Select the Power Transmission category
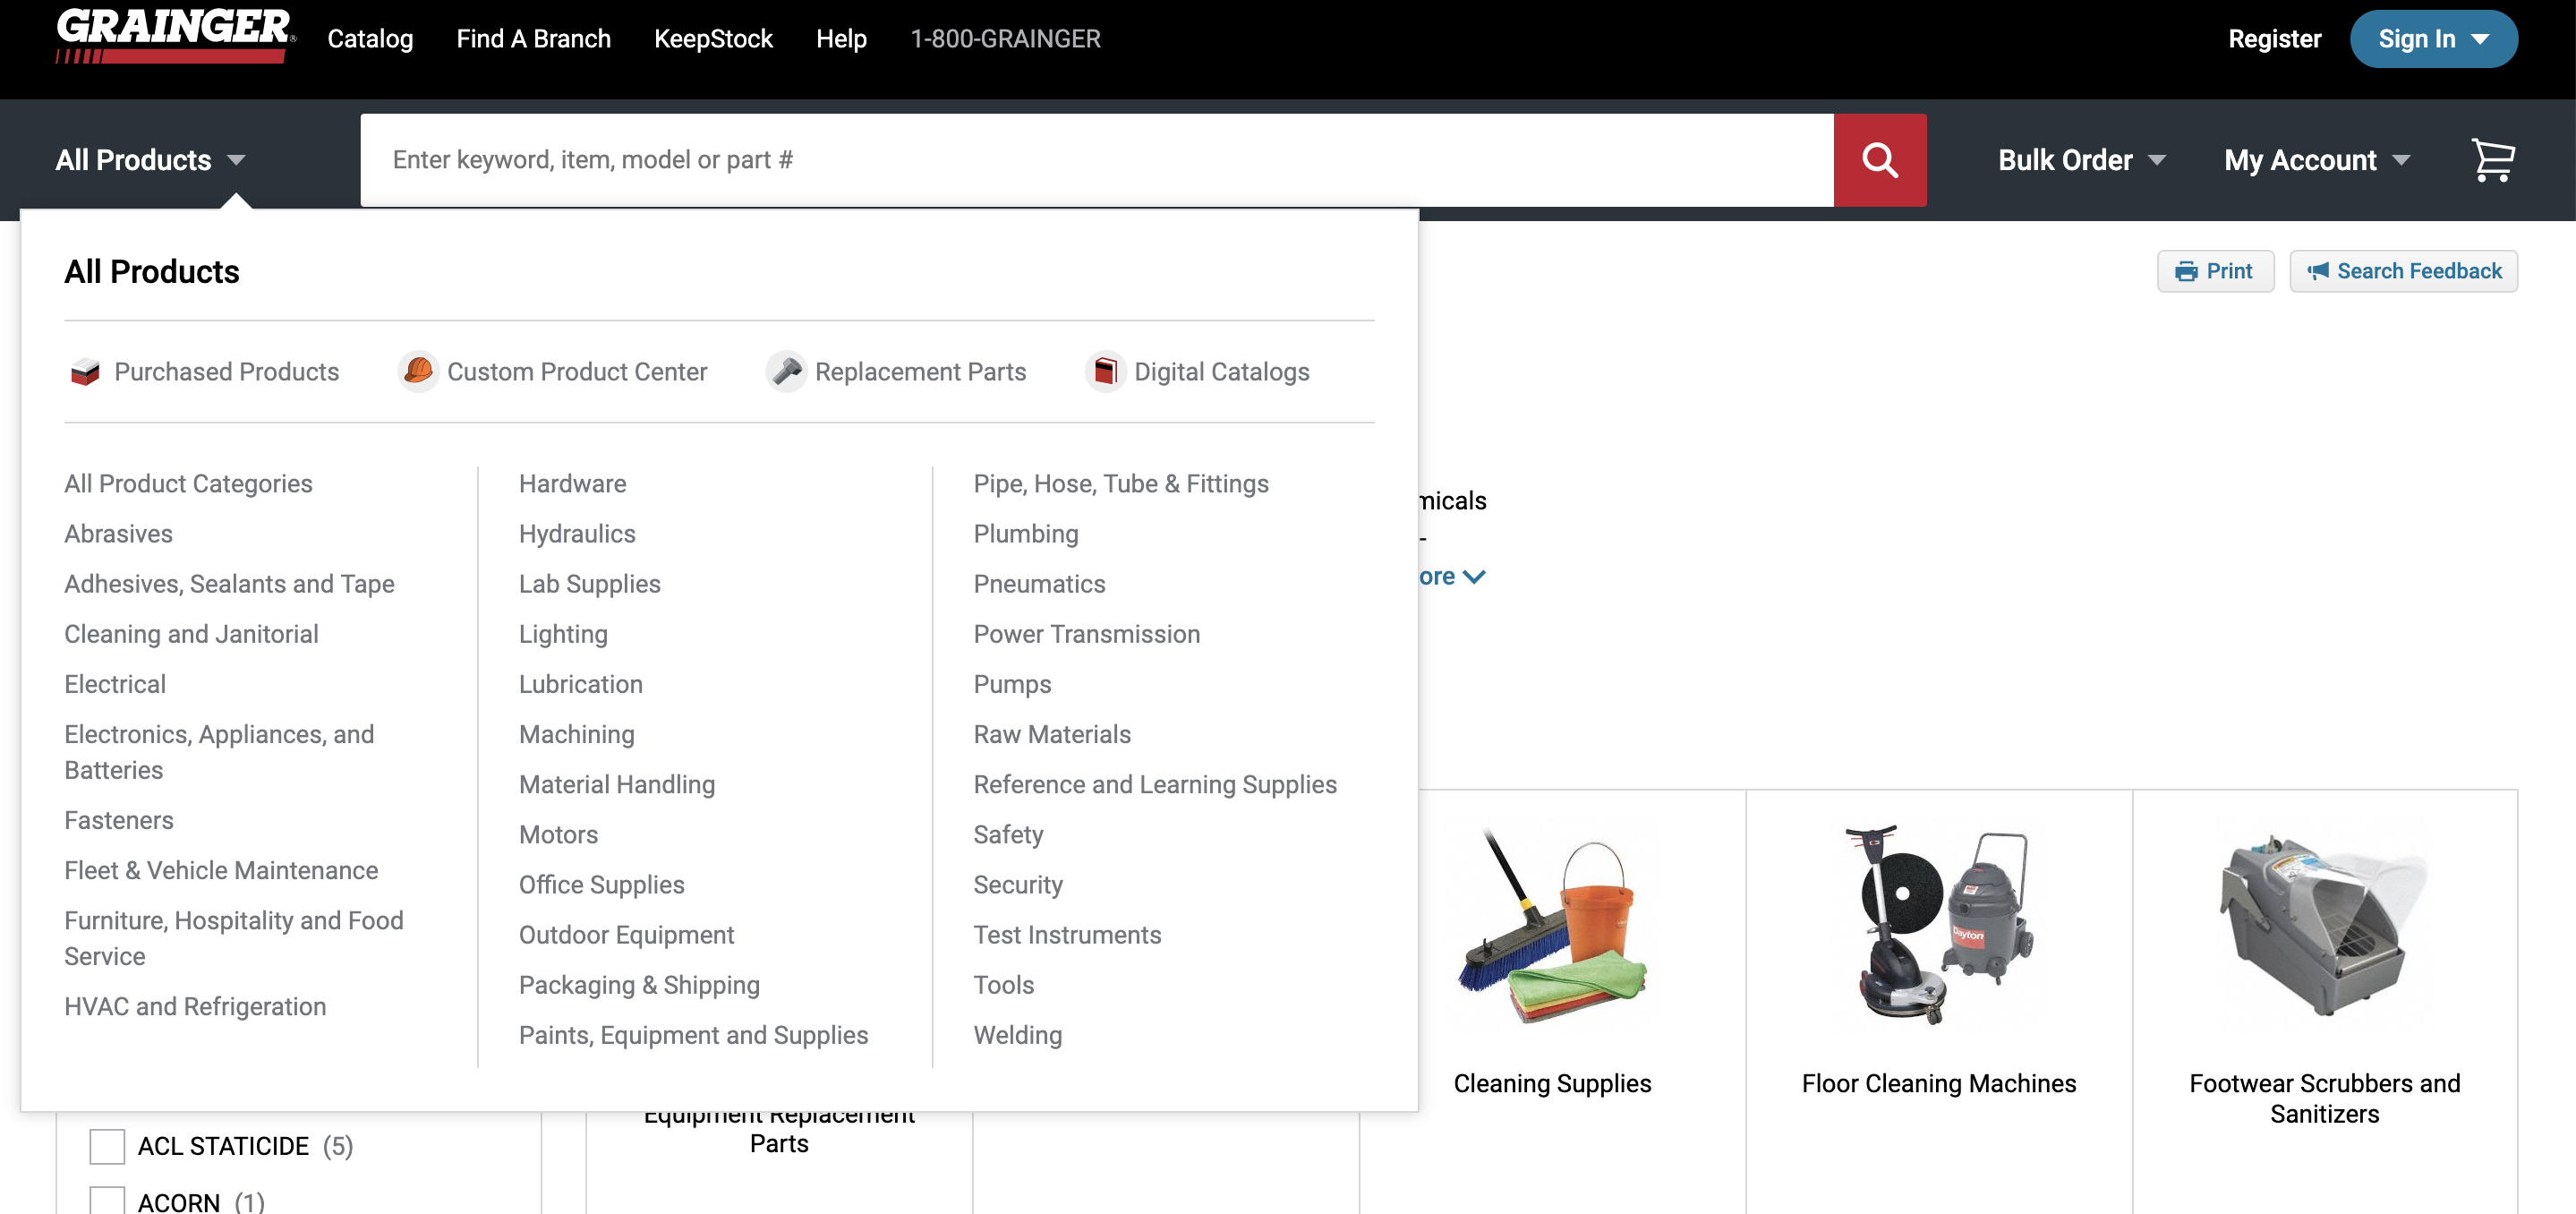Viewport: 2576px width, 1214px height. coord(1086,634)
